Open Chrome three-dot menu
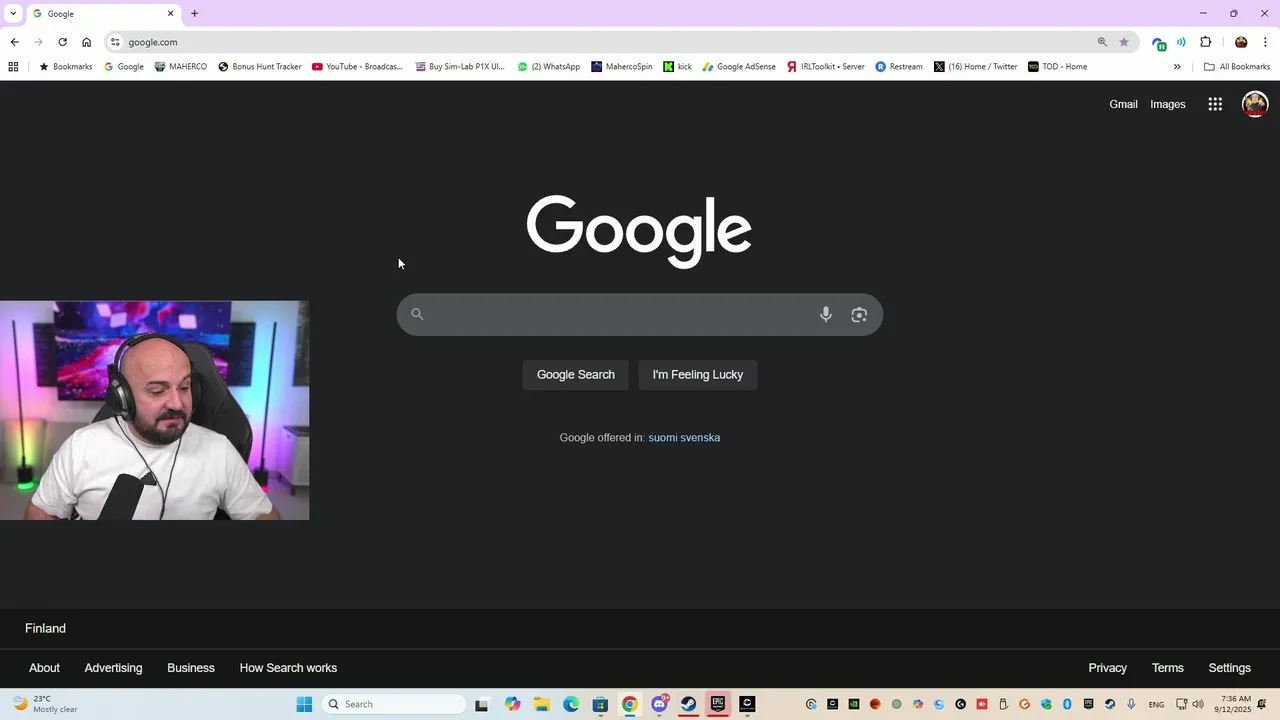 click(1265, 42)
